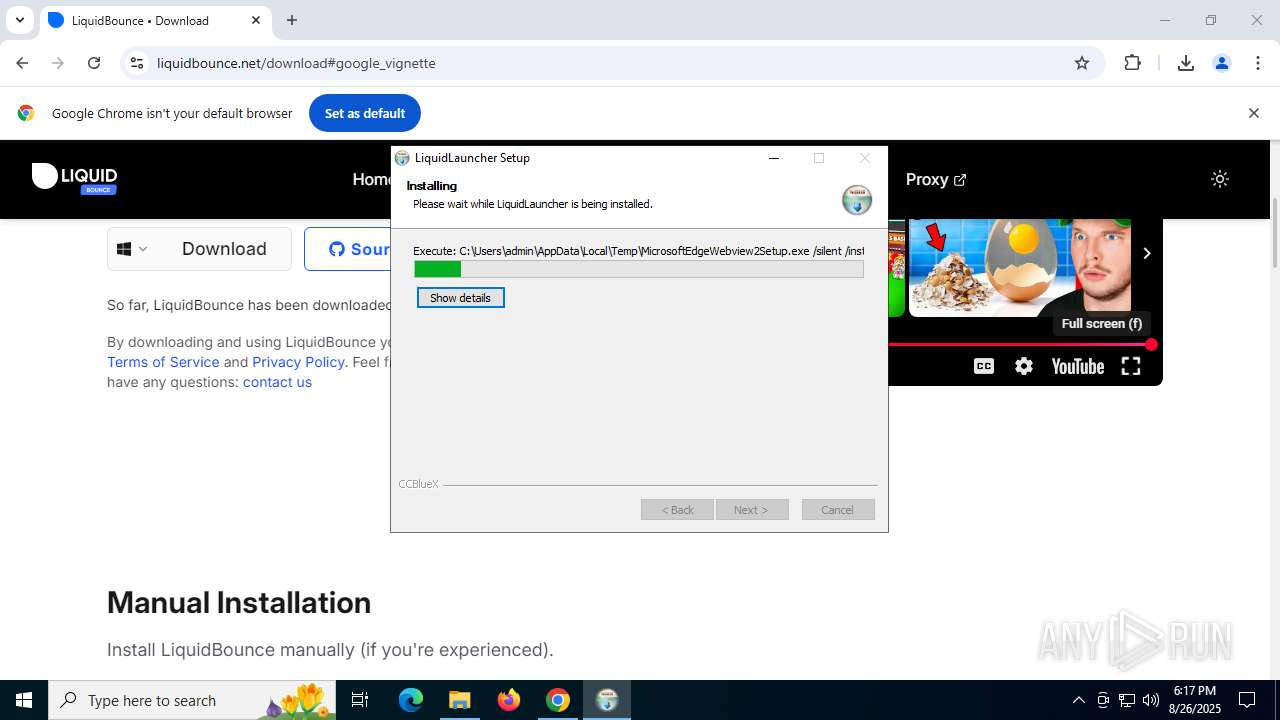Open Chrome profile avatar menu
The image size is (1280, 720).
tap(1221, 63)
